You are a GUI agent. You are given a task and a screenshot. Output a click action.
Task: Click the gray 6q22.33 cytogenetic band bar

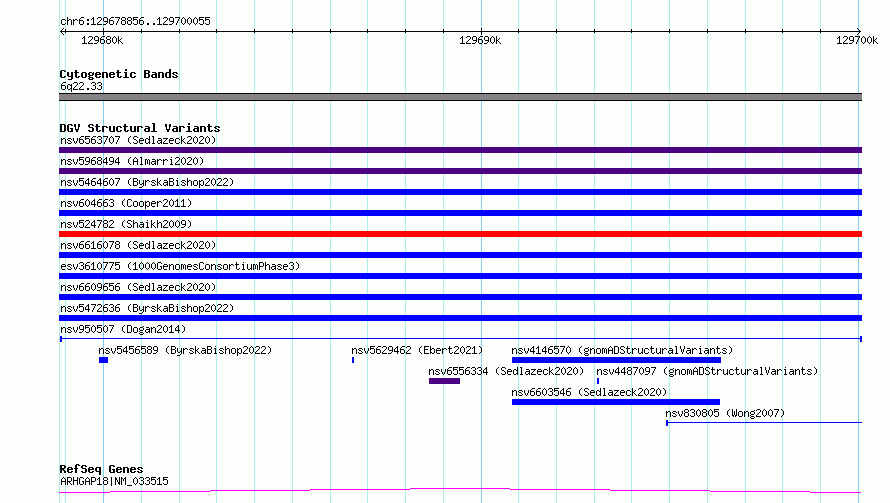coord(460,97)
